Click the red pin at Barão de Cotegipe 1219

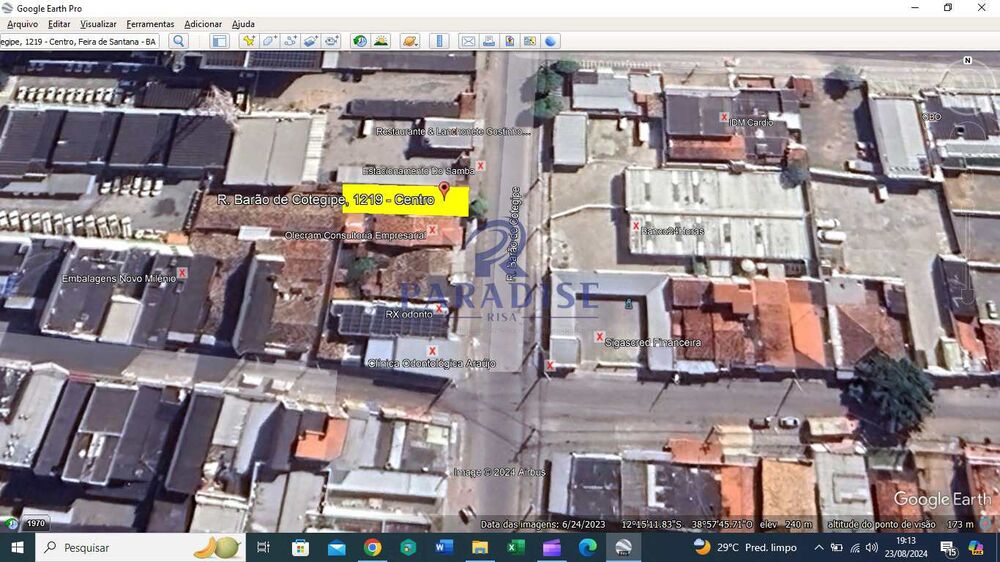[x=445, y=190]
